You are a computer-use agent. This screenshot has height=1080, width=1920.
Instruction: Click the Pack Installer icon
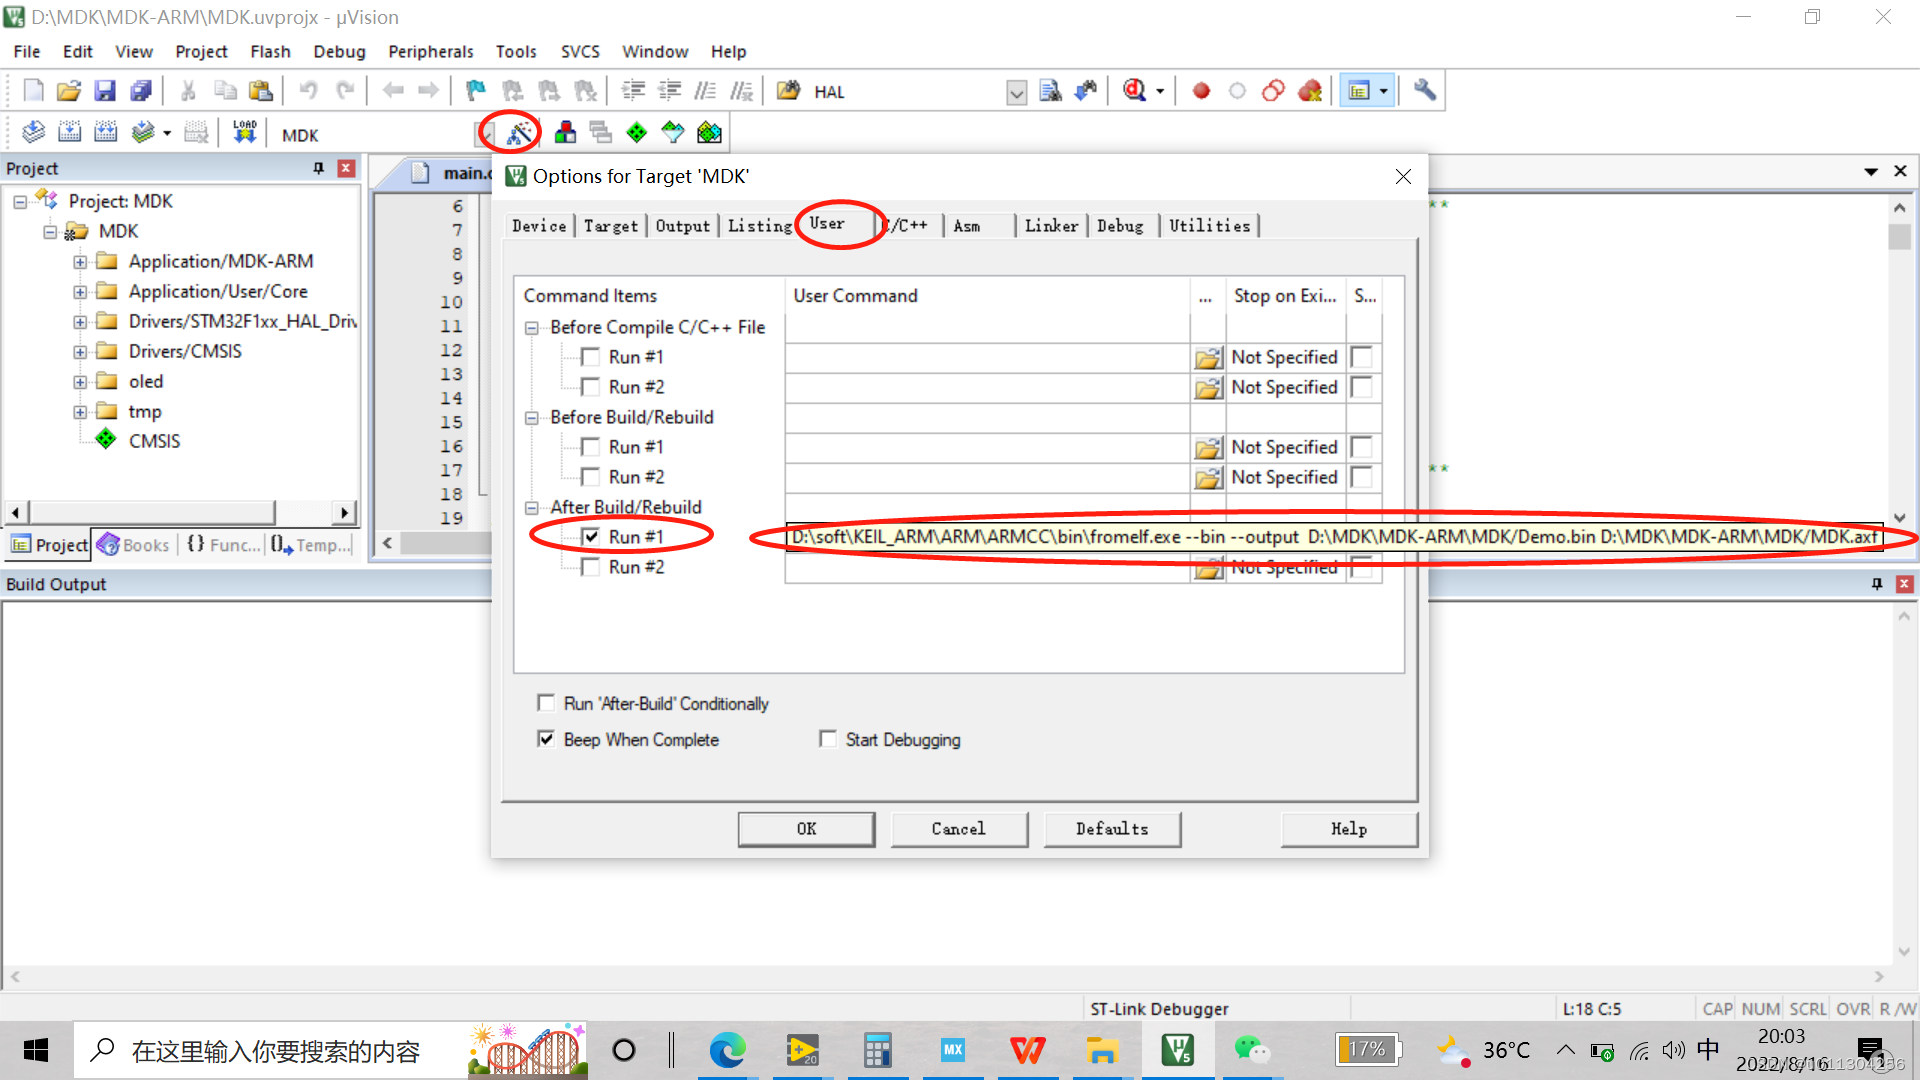click(x=709, y=133)
